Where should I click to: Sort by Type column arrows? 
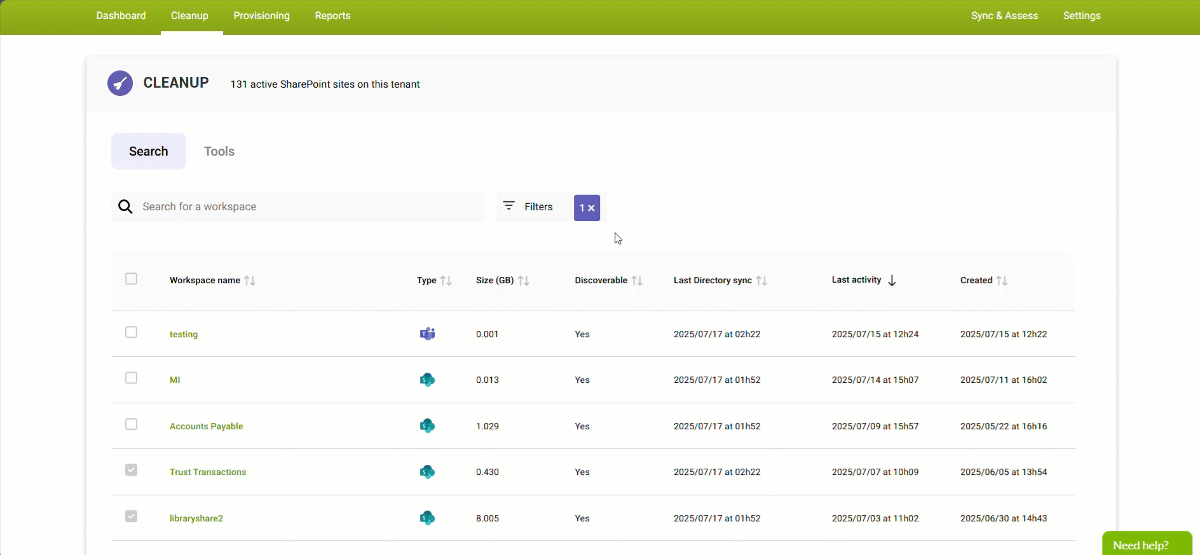tap(446, 281)
